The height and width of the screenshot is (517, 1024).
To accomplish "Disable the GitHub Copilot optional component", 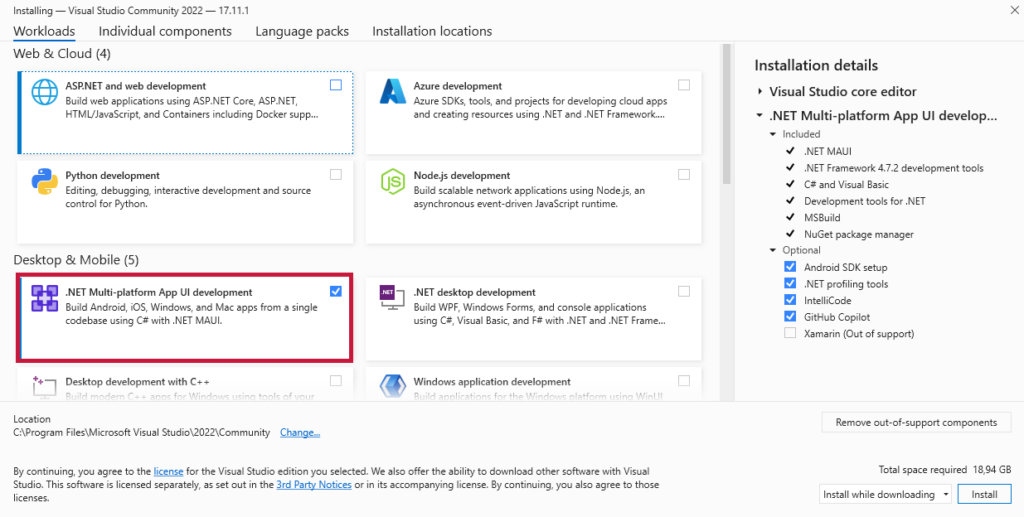I will point(791,317).
